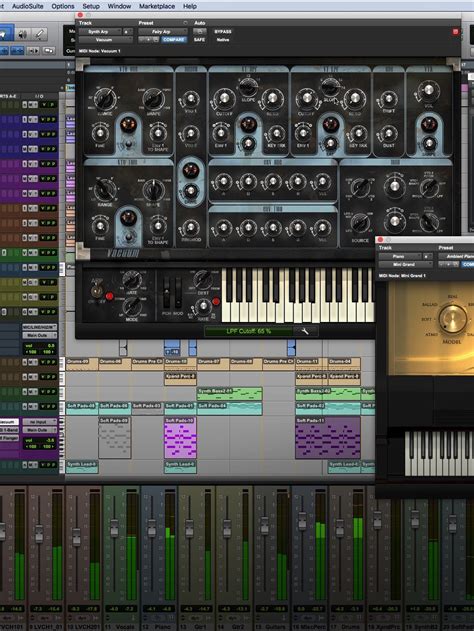Click previous preset minus button
474x631 pixels.
pos(142,39)
